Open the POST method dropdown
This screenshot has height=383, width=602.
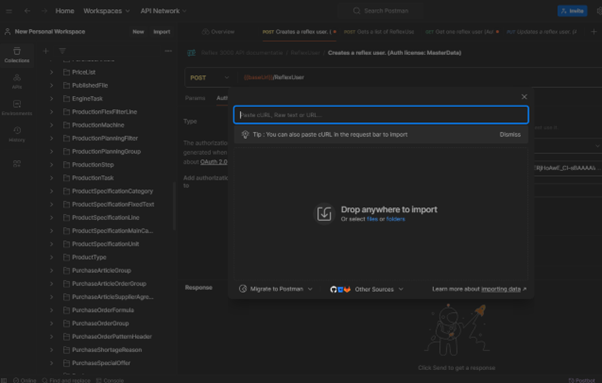[210, 78]
